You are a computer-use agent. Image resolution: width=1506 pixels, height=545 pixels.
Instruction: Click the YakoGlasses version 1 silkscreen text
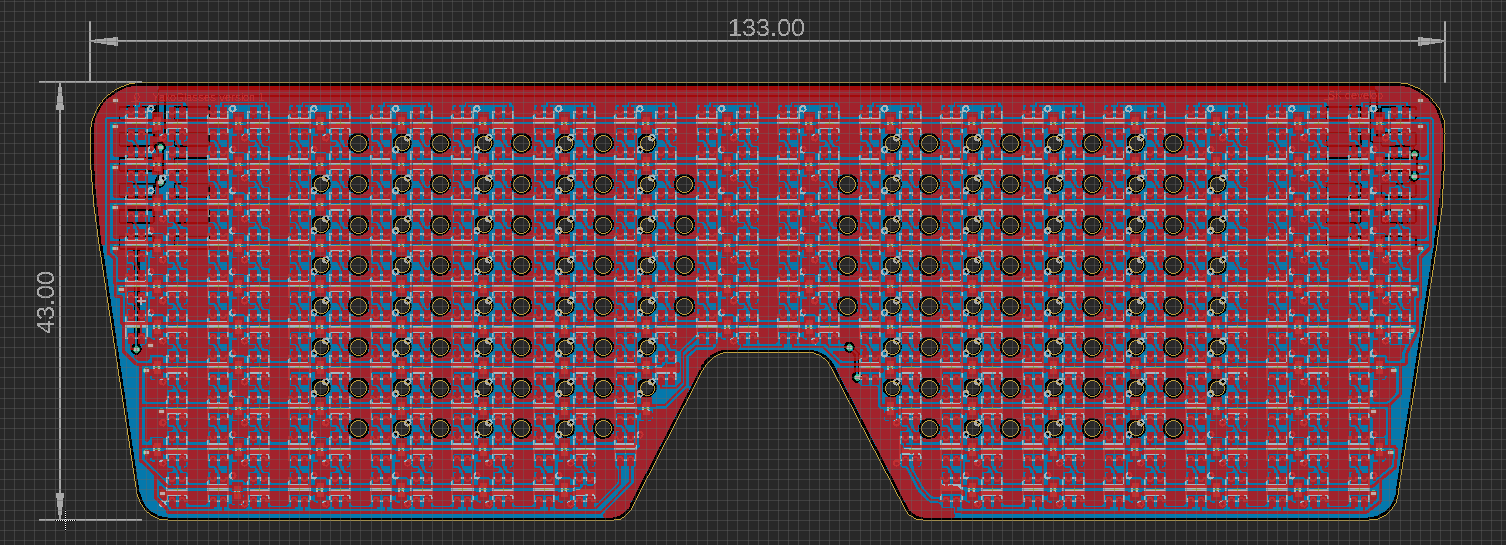[x=208, y=96]
